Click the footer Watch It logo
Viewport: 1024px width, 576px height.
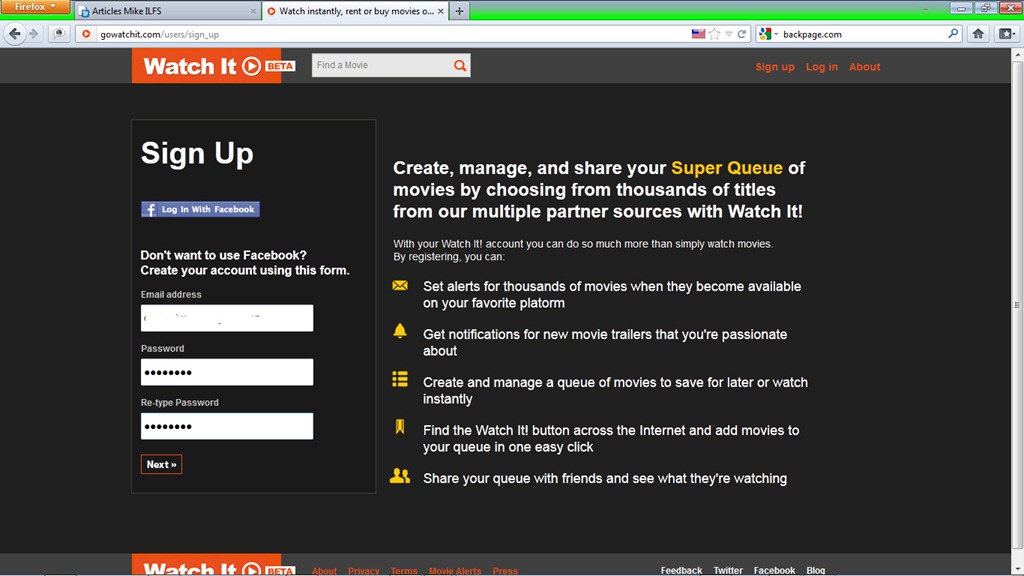coord(214,566)
